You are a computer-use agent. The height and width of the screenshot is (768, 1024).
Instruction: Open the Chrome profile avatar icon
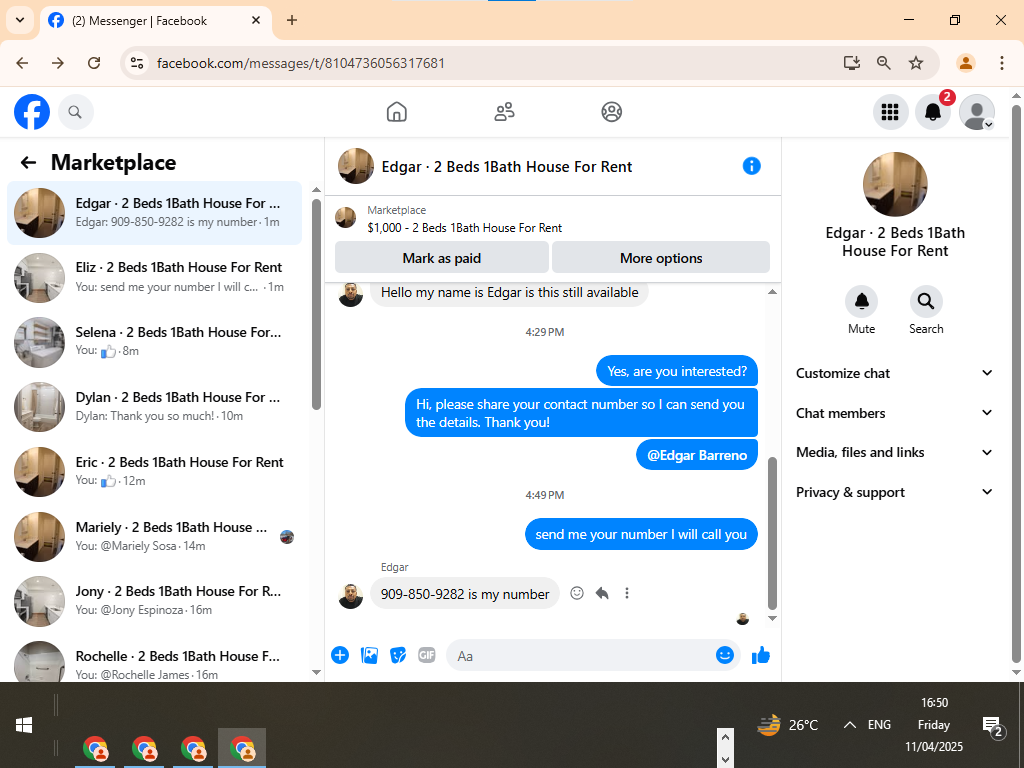click(x=965, y=63)
